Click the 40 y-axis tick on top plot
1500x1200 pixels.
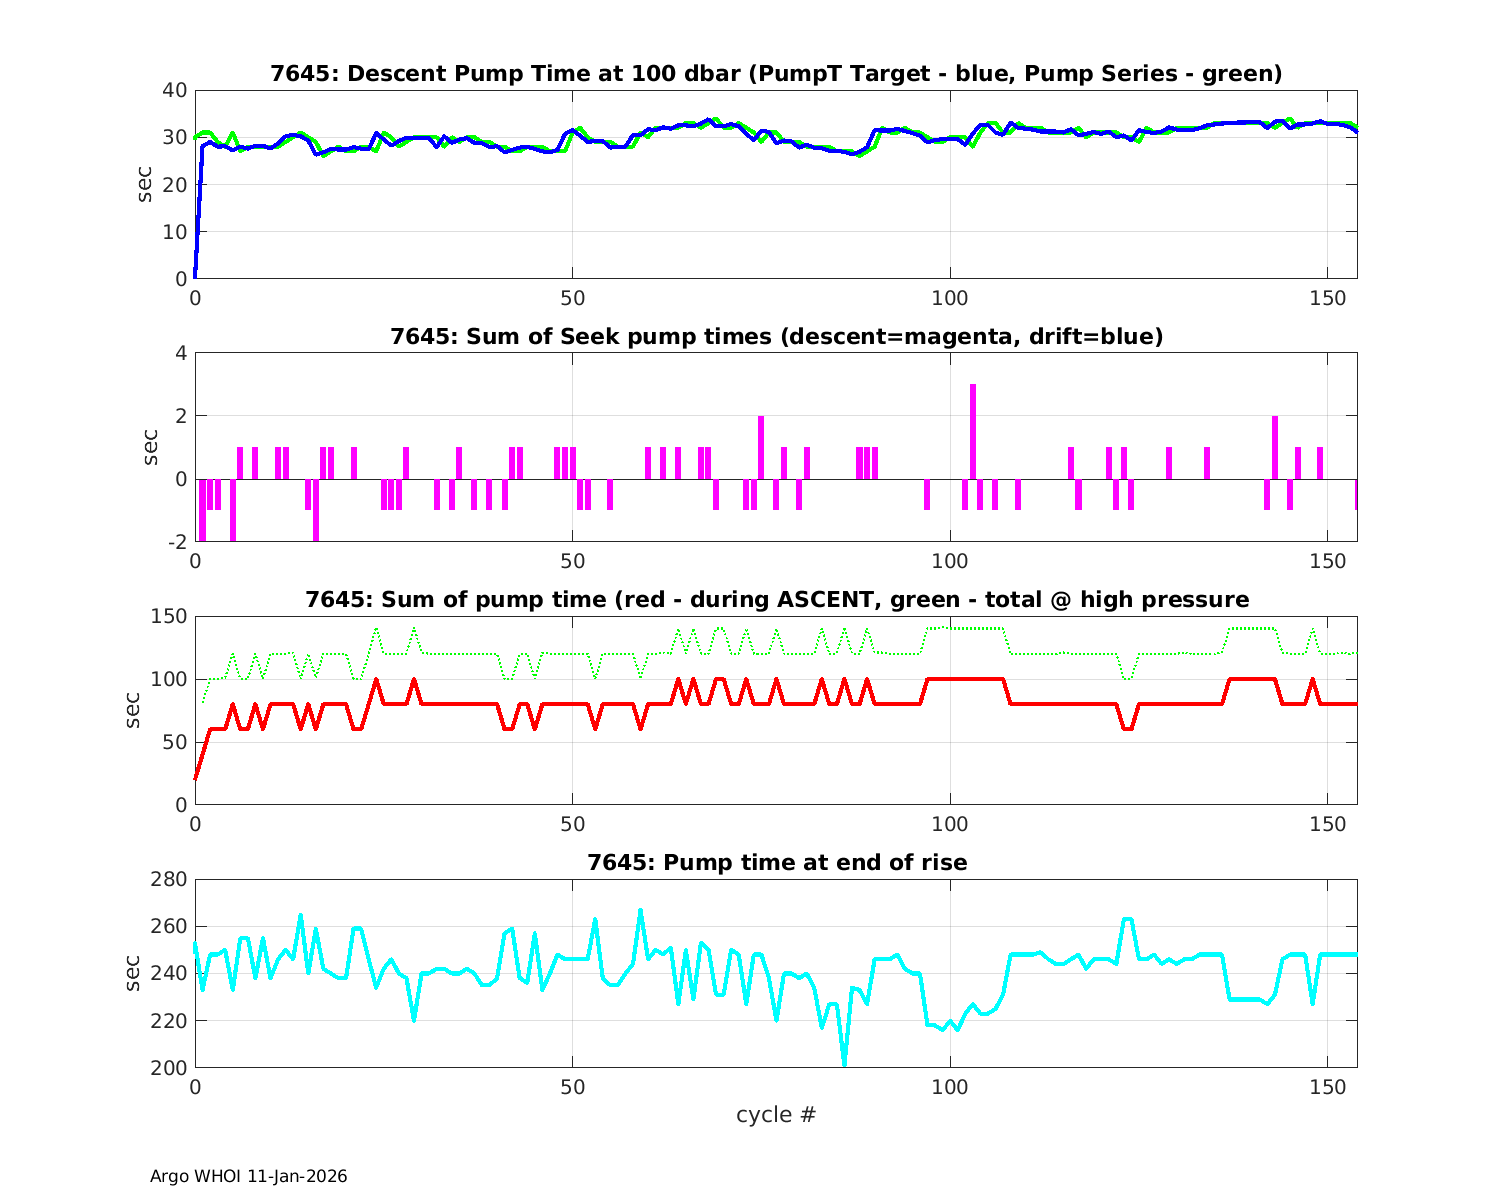tap(174, 90)
